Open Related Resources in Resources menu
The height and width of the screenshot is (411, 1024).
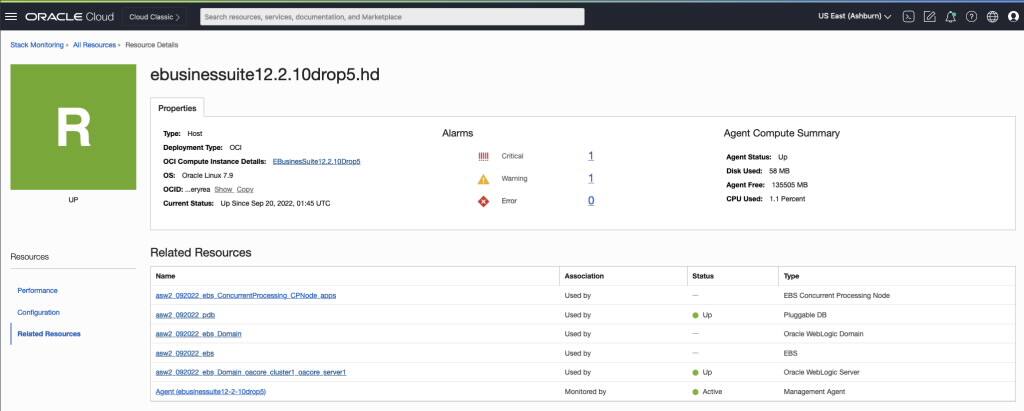(49, 334)
